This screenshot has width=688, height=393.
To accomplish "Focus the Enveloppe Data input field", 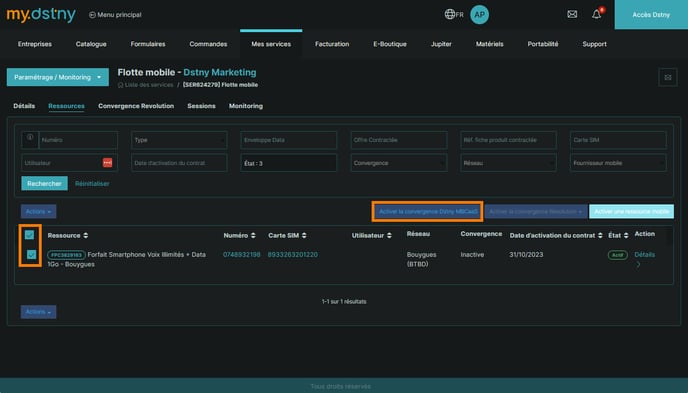I will [289, 140].
